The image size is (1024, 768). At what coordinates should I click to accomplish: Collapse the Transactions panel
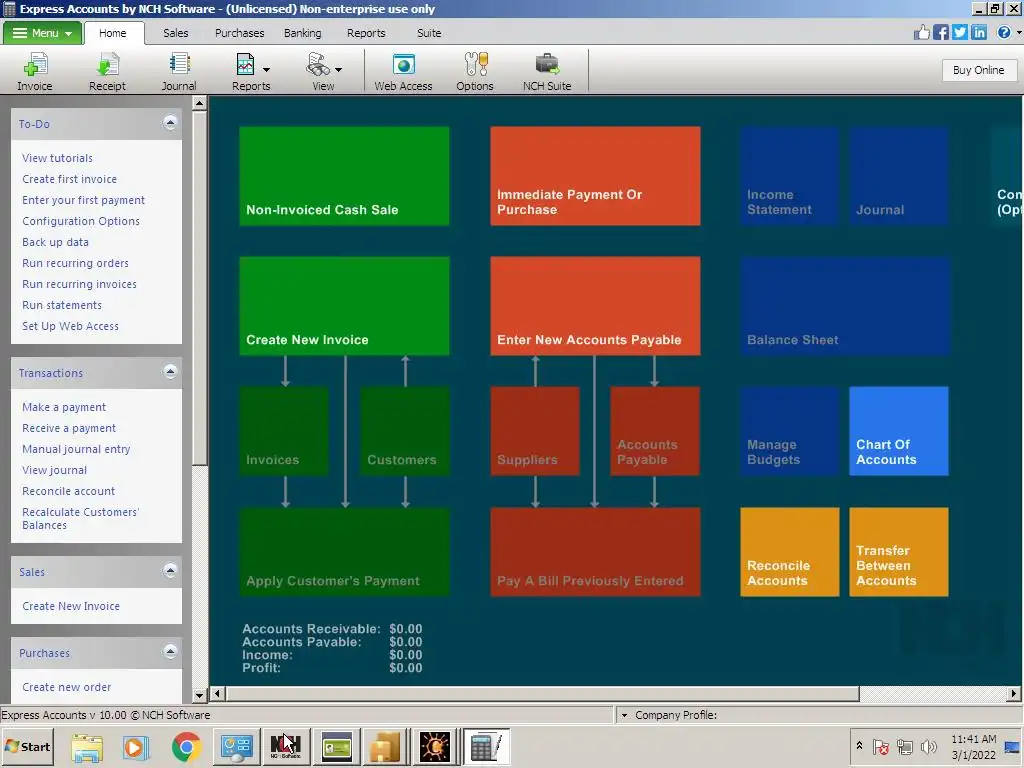pyautogui.click(x=170, y=372)
